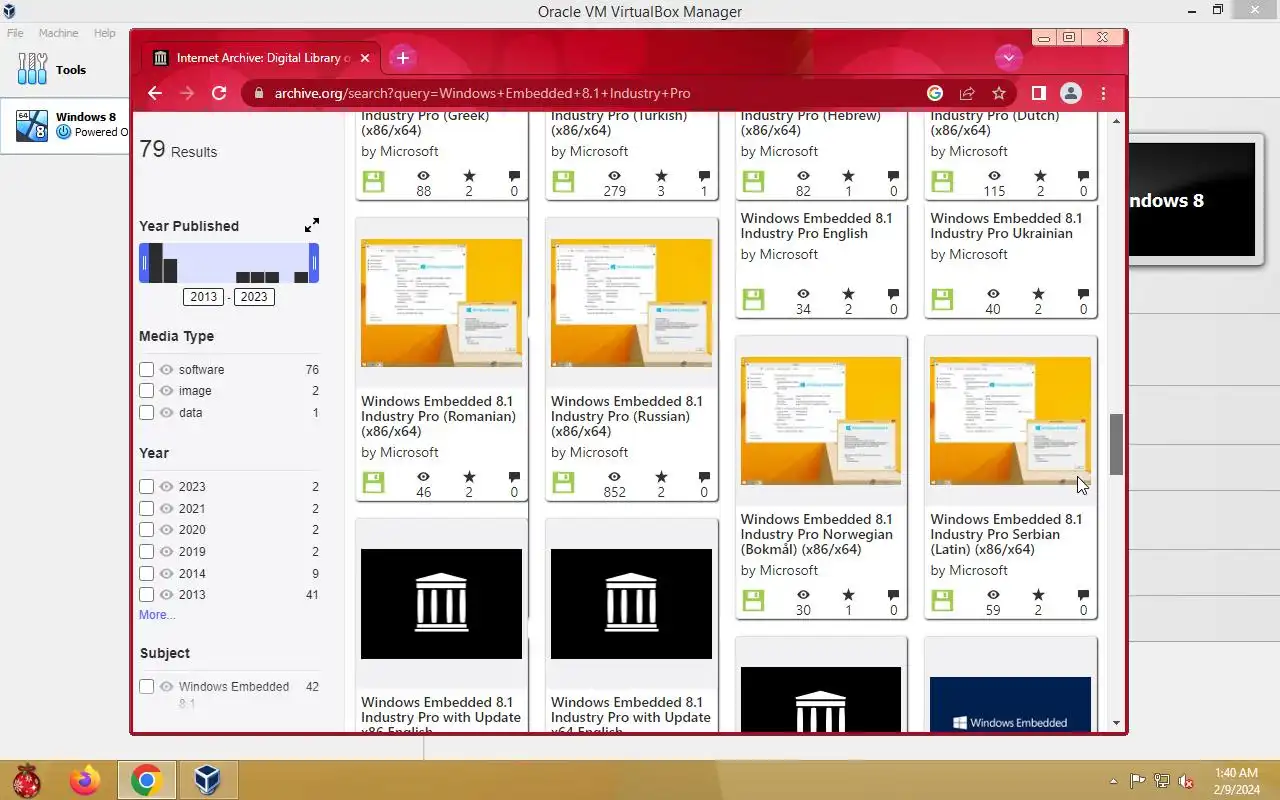Open a new browser tab
Viewport: 1280px width, 800px height.
(403, 58)
